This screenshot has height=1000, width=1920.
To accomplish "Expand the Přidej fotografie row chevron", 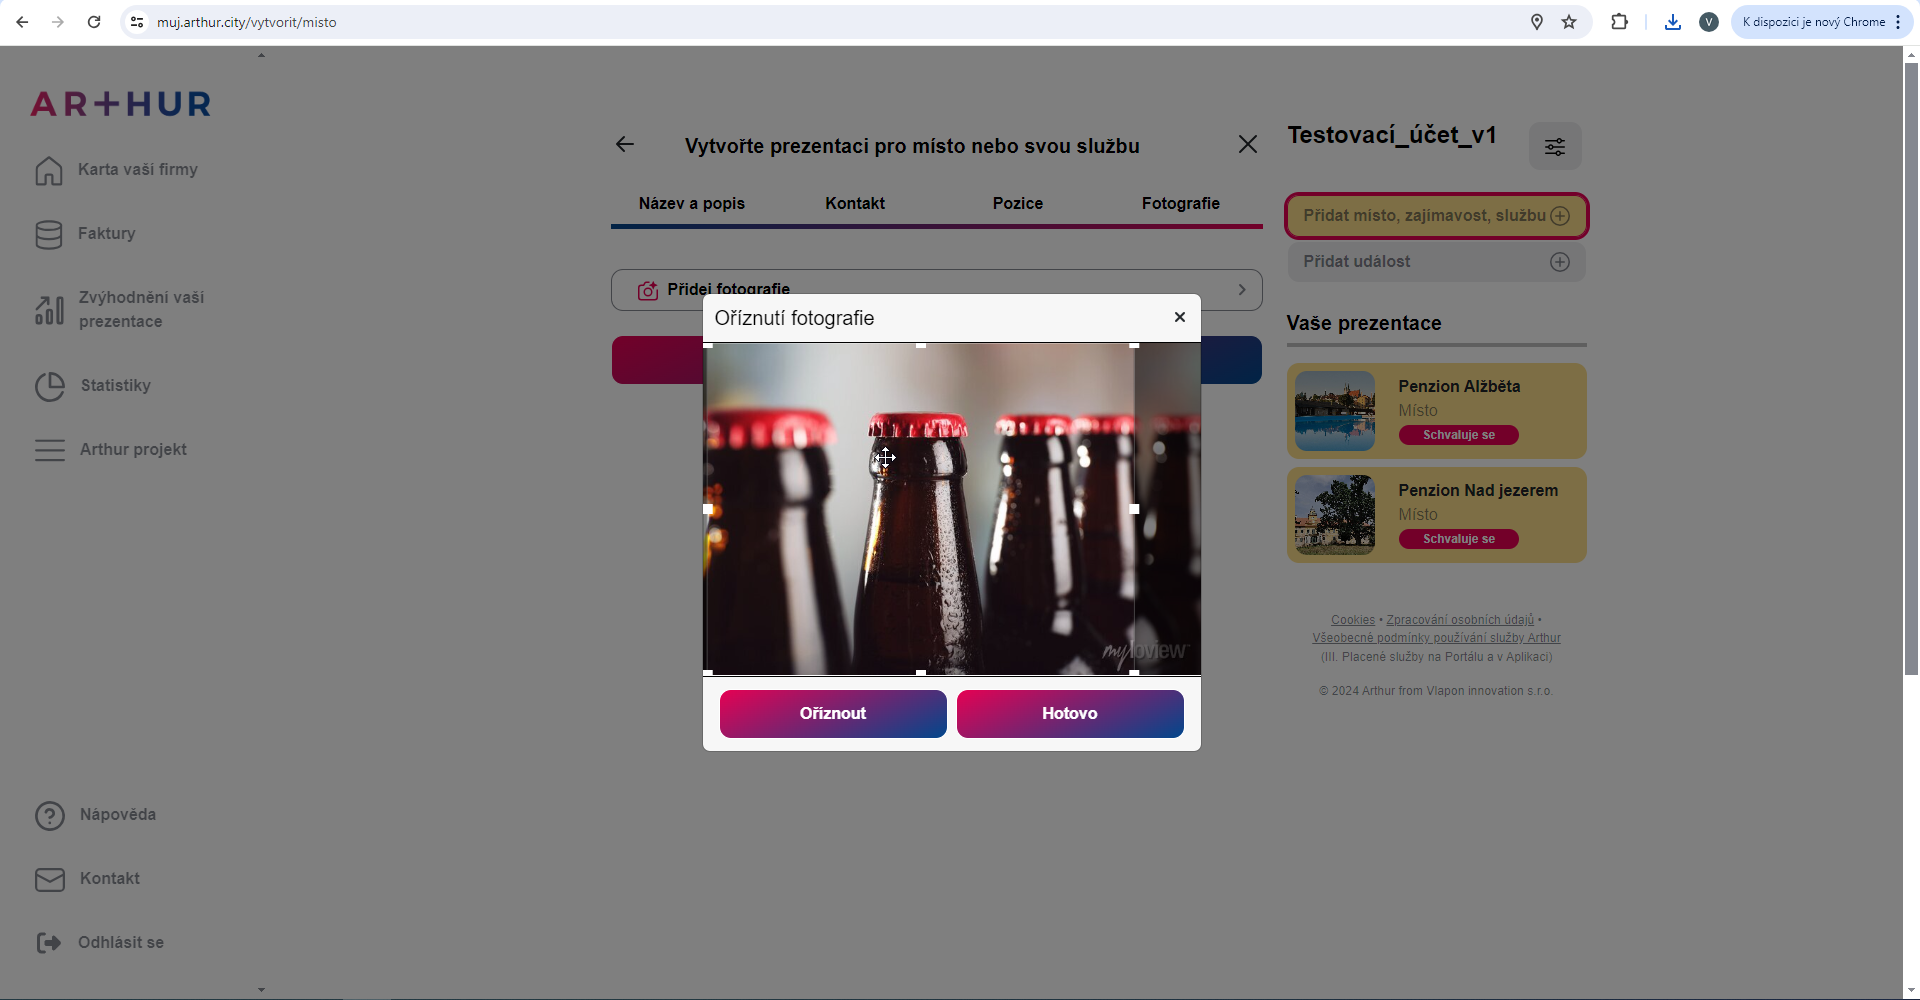I will pos(1242,290).
